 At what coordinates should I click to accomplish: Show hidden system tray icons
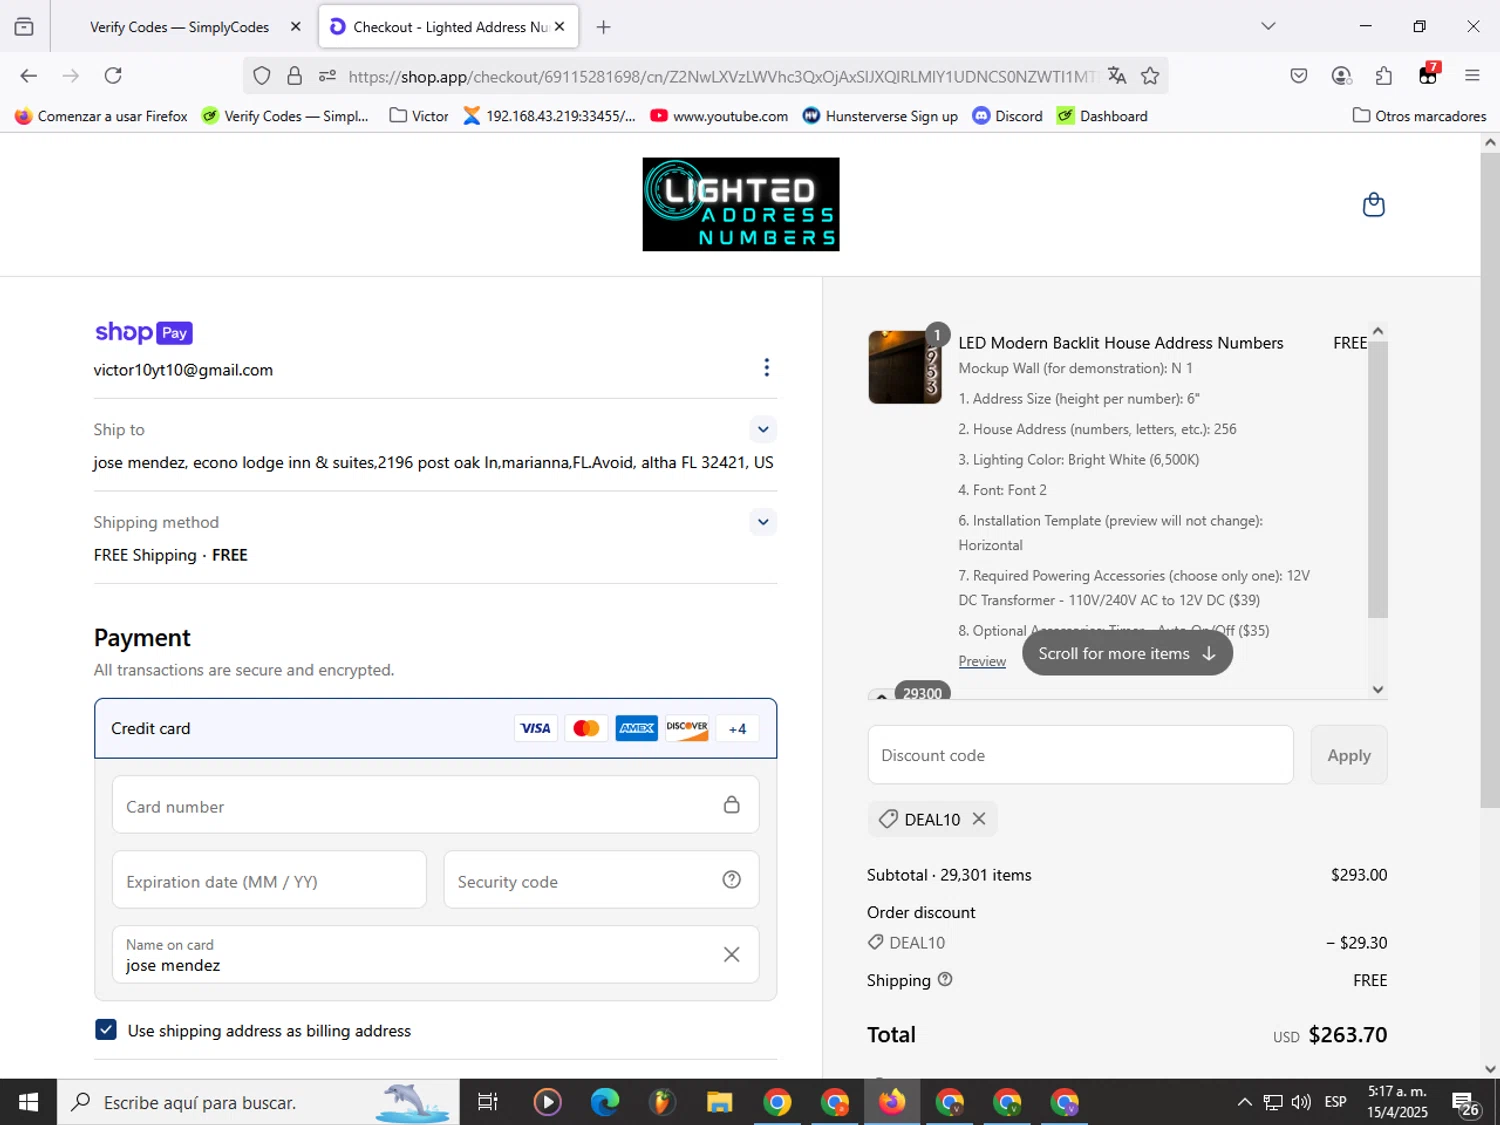pos(1244,1102)
